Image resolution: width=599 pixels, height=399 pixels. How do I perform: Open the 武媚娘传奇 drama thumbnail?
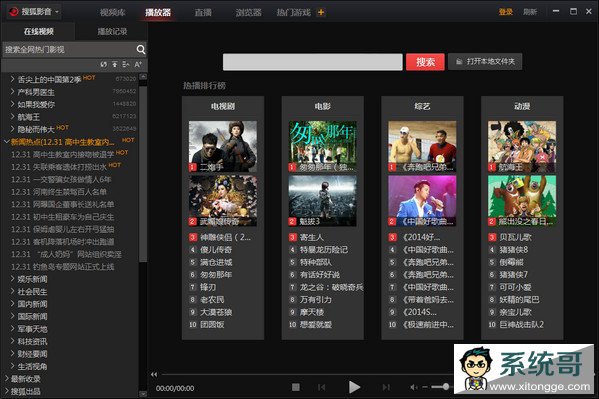[x=223, y=201]
